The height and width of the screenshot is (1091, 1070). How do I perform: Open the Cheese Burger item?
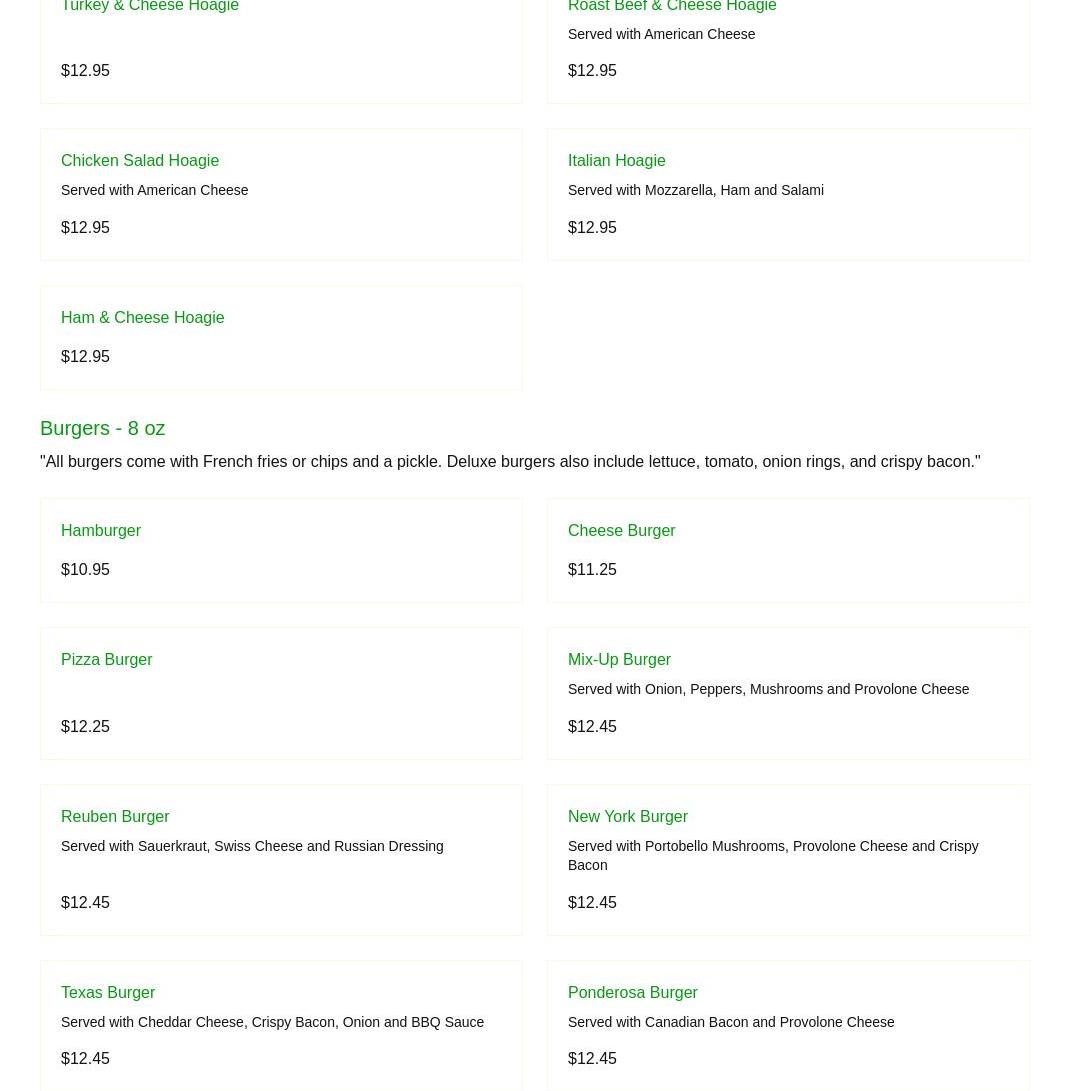[621, 530]
